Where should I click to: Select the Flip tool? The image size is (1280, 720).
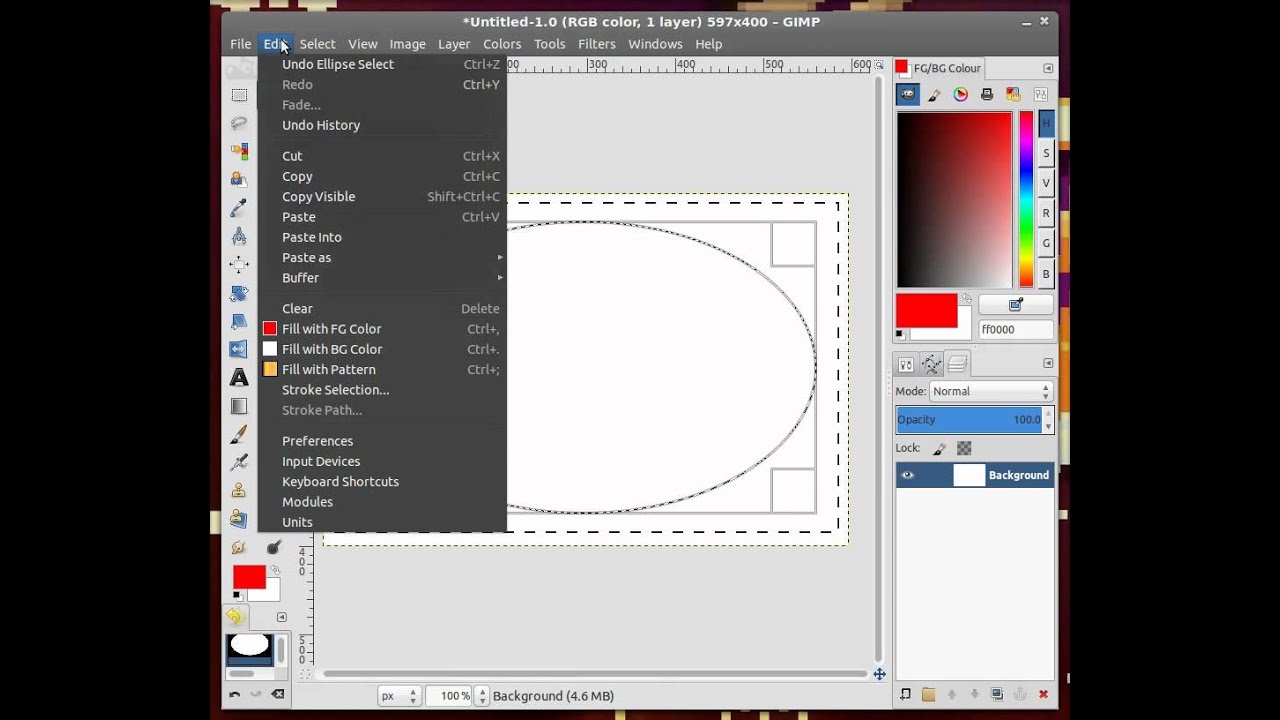239,349
